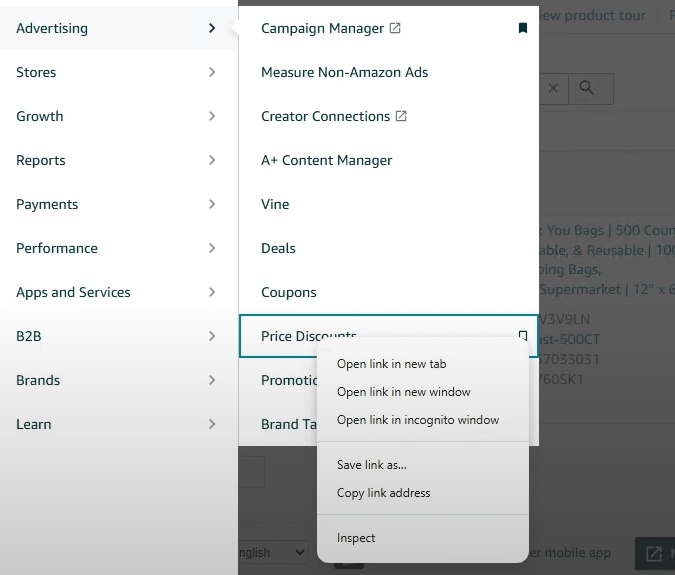Select 'Copy link address' from context menu
Screen dimensions: 675x575
tap(383, 493)
